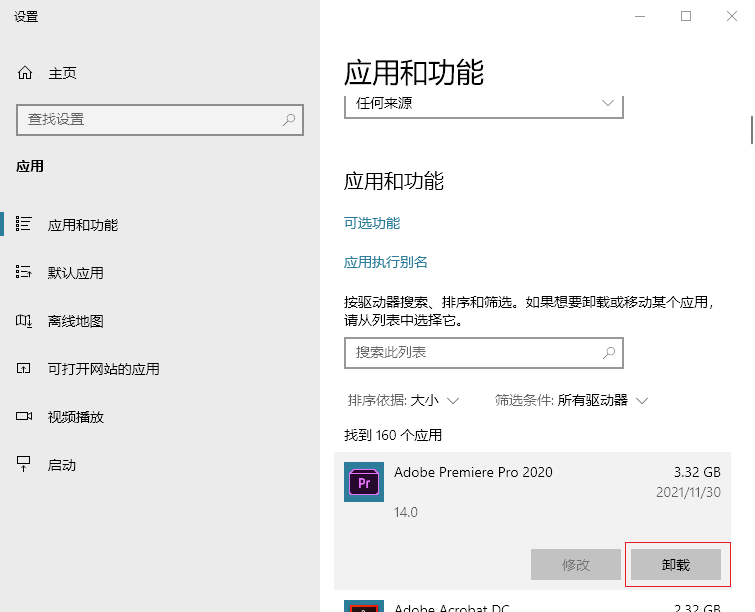Viewport: 755px width, 612px height.
Task: Click the magnifier in 搜索此列表 box
Action: click(x=609, y=353)
